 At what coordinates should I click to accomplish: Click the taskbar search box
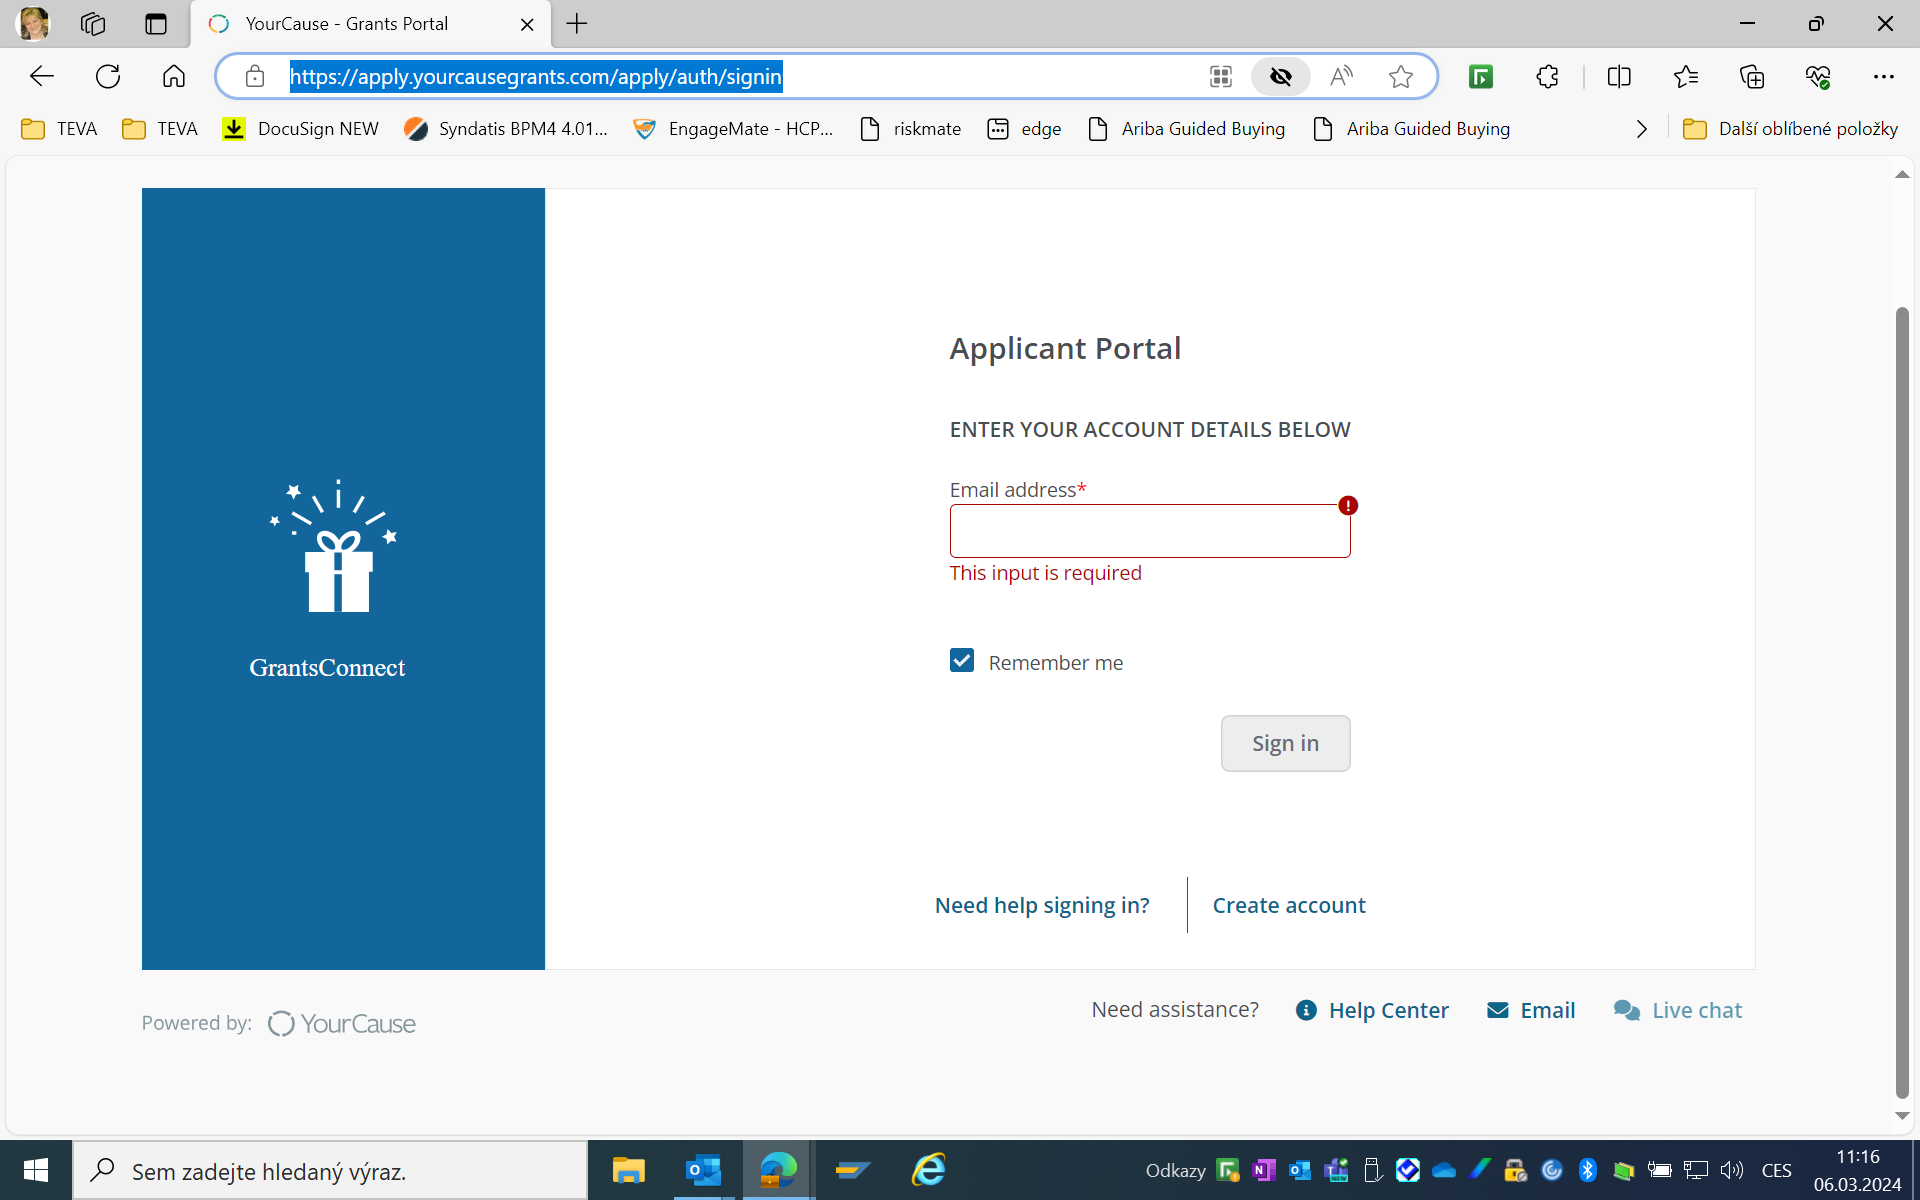tap(330, 1171)
